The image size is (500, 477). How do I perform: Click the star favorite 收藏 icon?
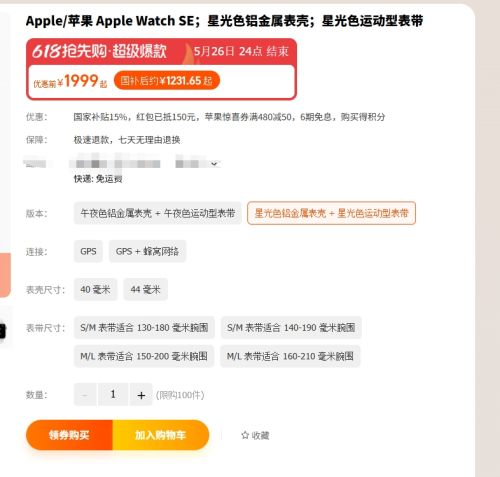click(245, 435)
